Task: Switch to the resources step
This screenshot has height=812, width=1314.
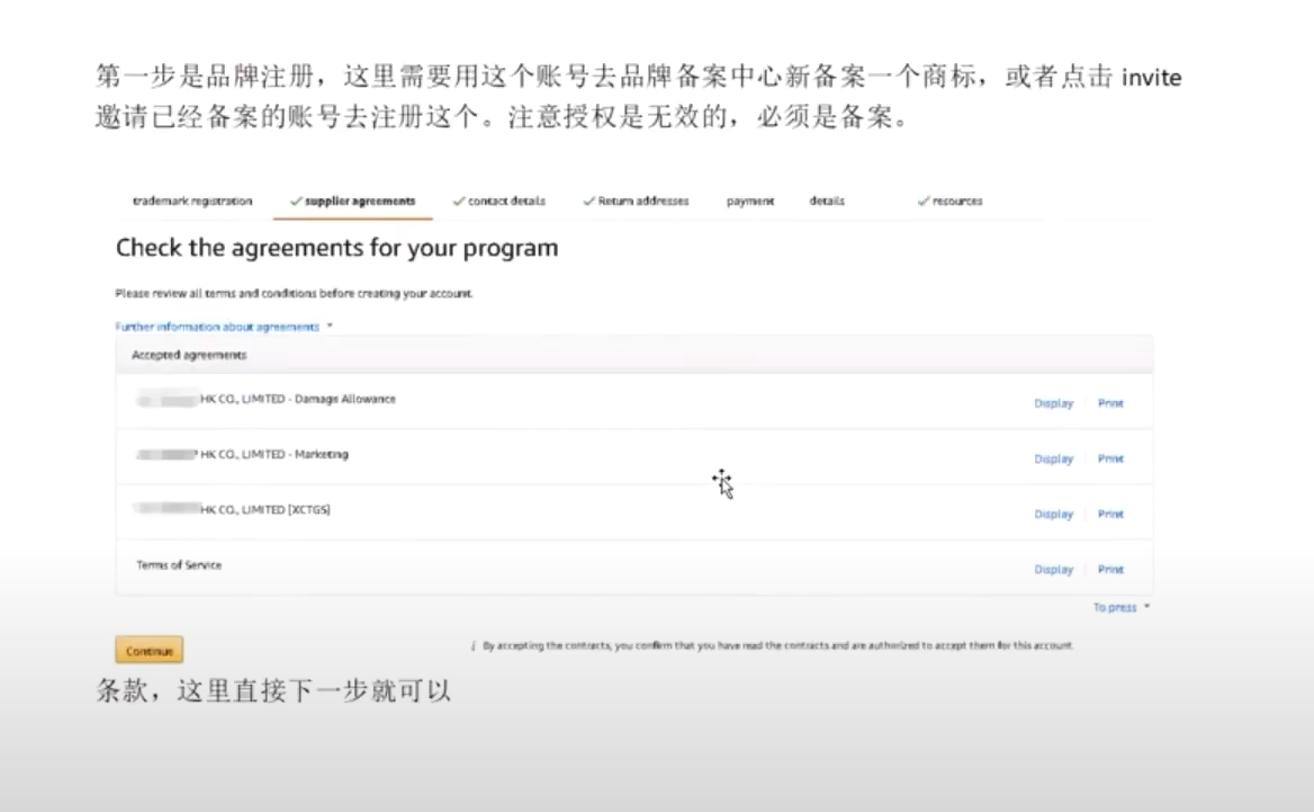Action: click(x=957, y=200)
